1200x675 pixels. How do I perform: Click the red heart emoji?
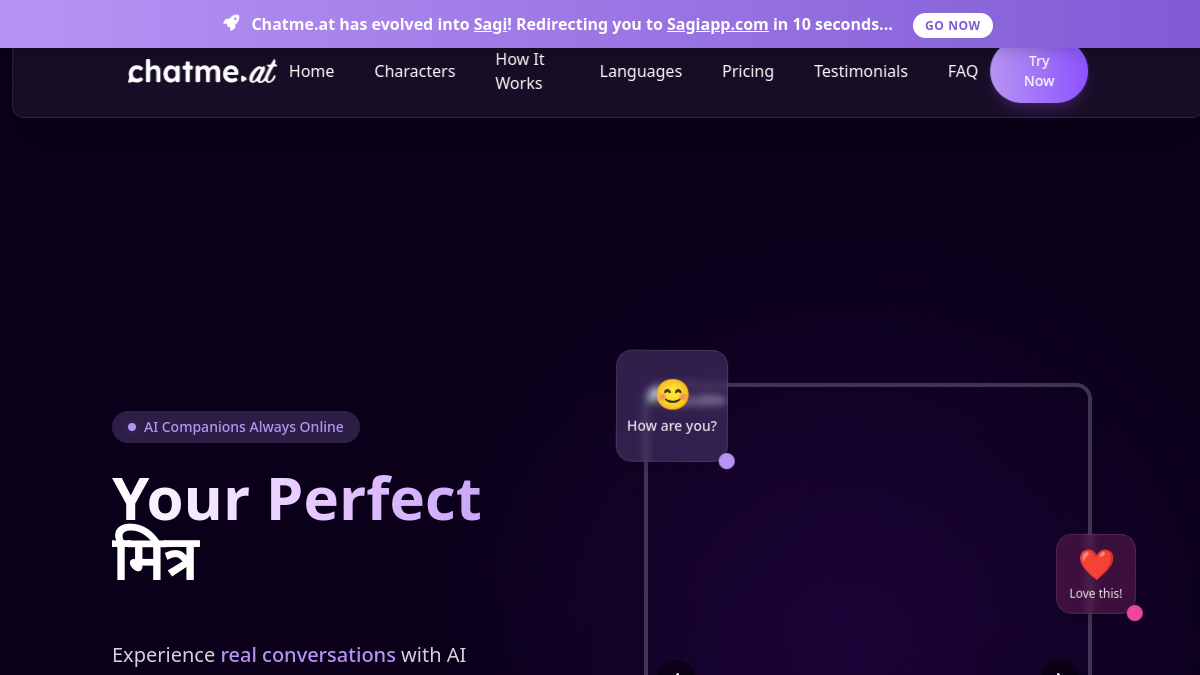[x=1096, y=565]
